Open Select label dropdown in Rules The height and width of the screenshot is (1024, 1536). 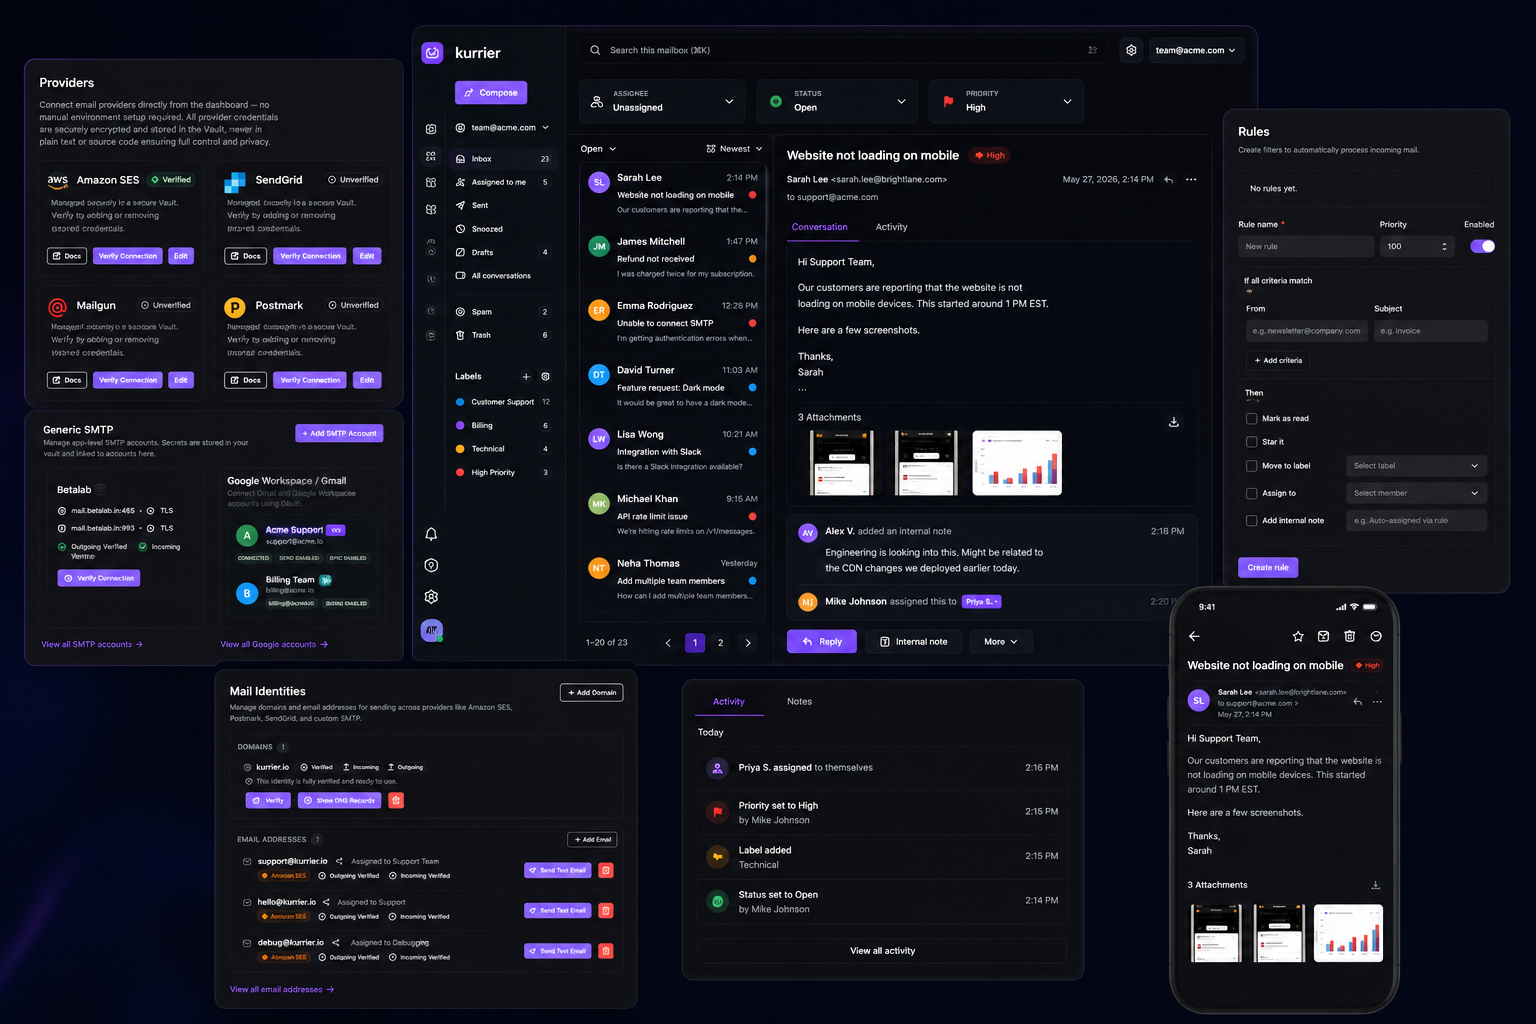coord(1416,466)
